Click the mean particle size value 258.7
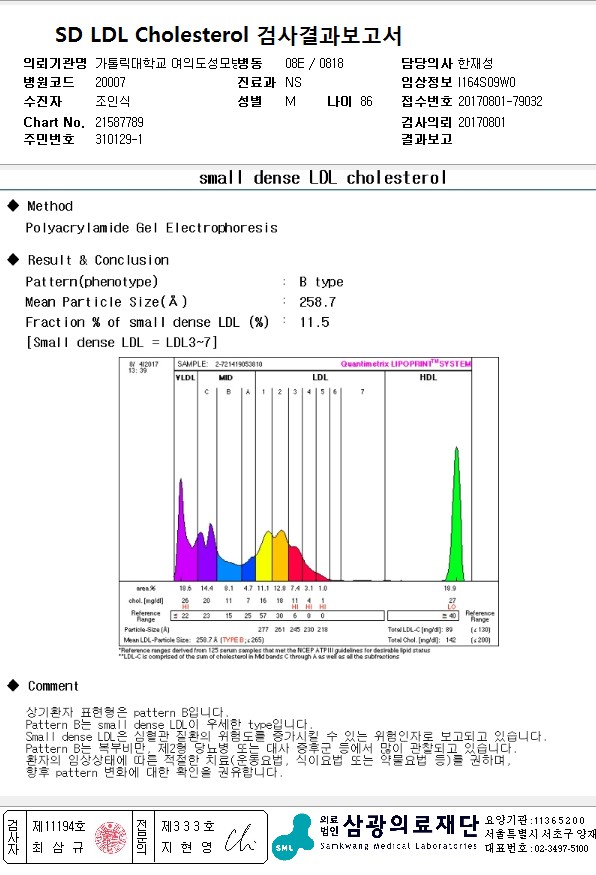The image size is (596, 875). (x=318, y=302)
